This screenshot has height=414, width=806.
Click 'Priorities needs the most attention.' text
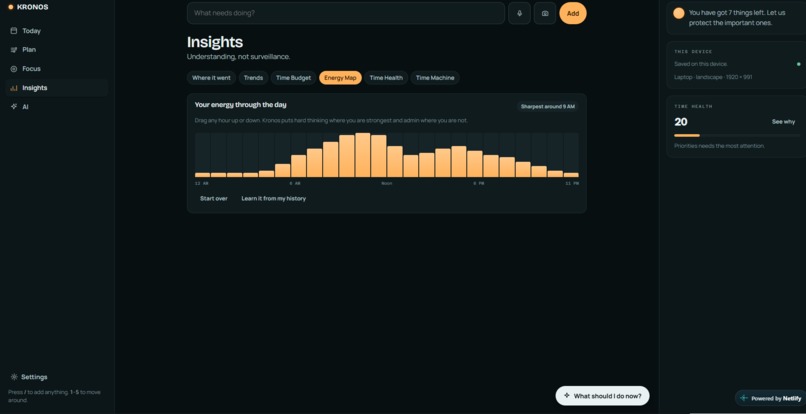click(x=719, y=146)
